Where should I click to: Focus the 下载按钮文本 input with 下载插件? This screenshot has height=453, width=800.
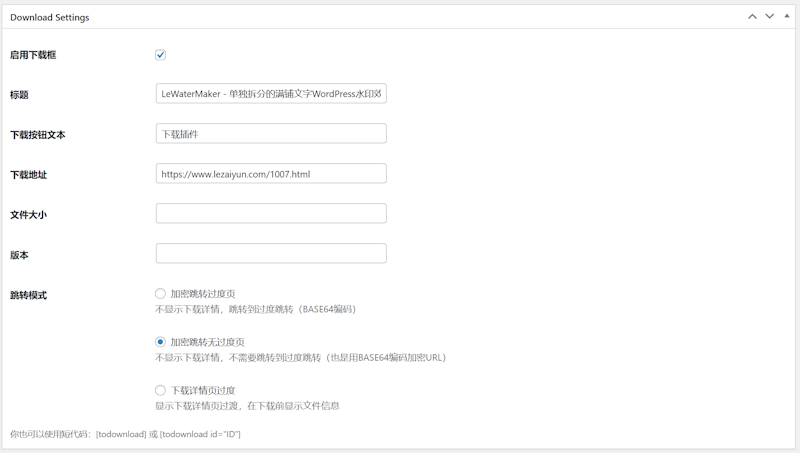(271, 134)
